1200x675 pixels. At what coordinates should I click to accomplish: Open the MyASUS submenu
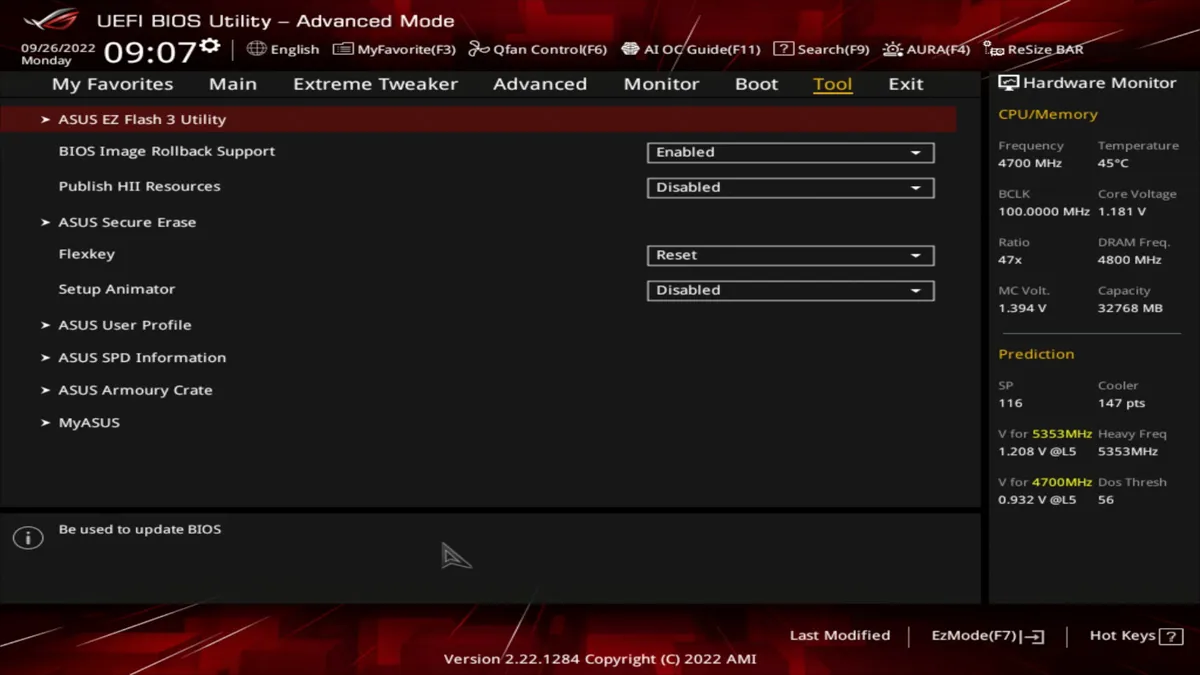(x=89, y=422)
